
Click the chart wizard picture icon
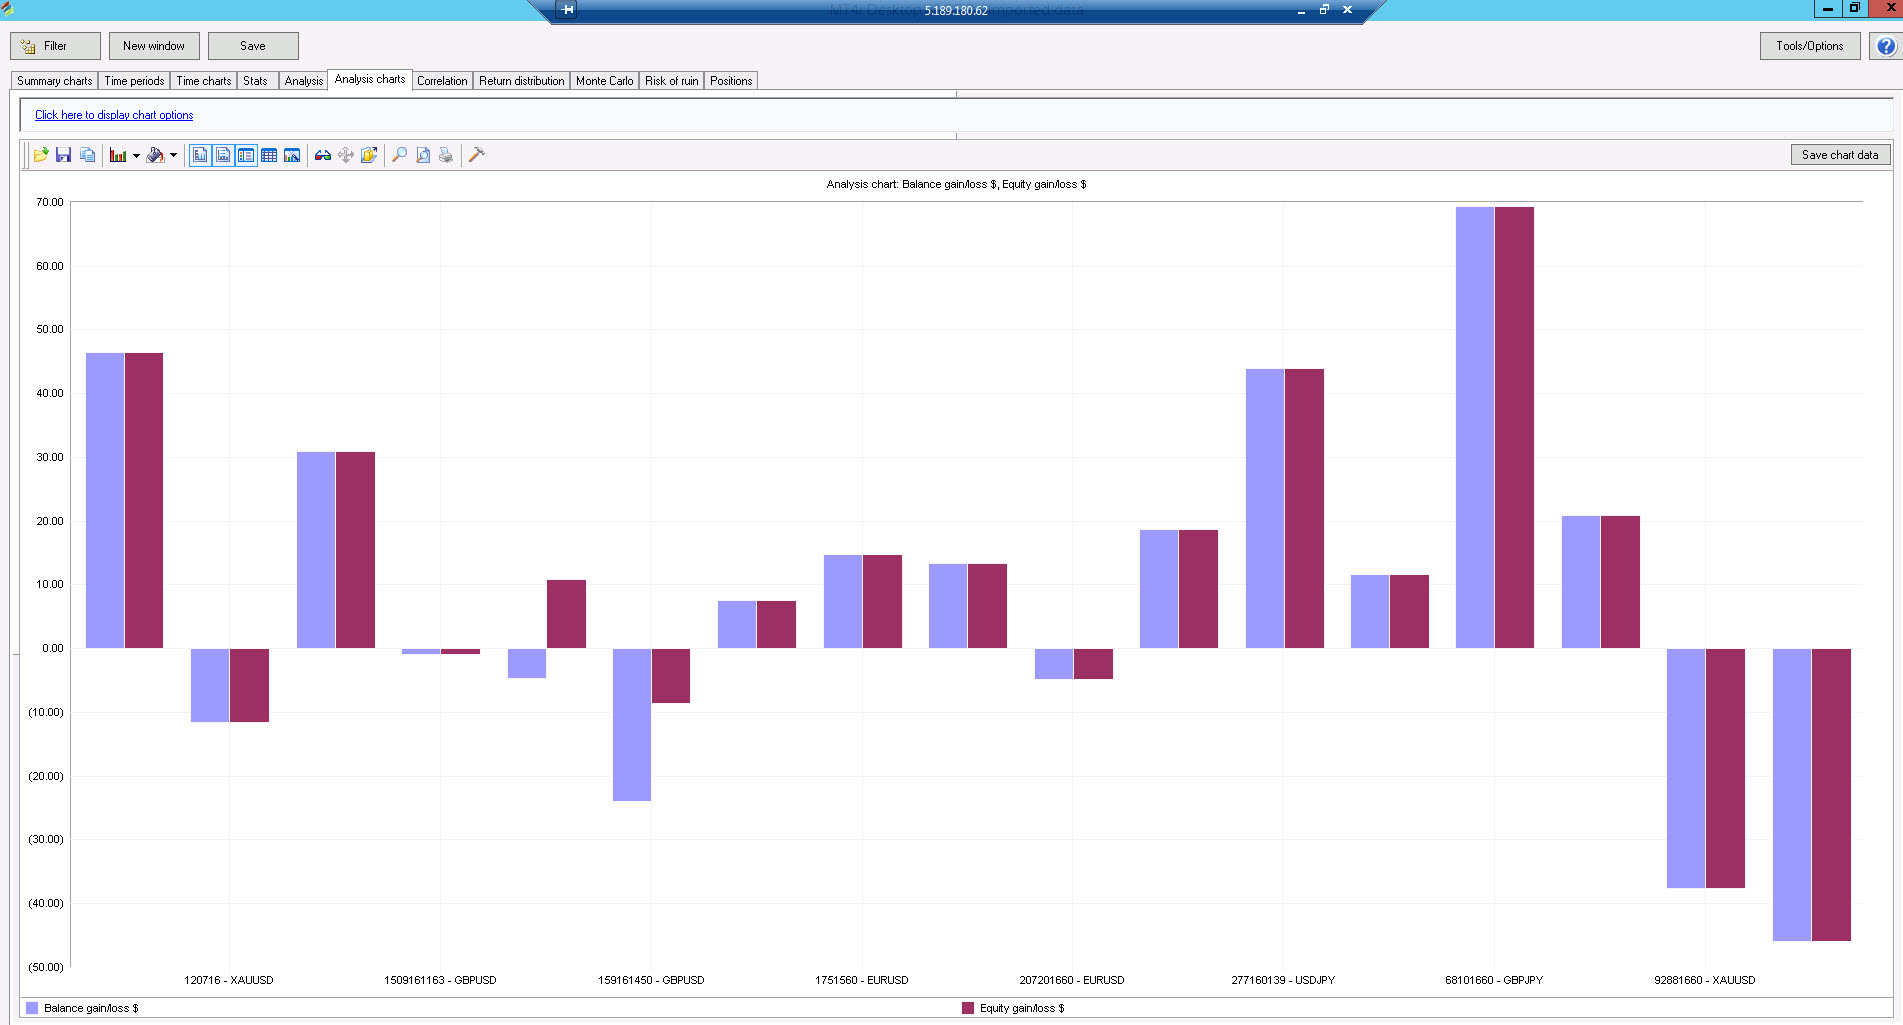pos(292,155)
